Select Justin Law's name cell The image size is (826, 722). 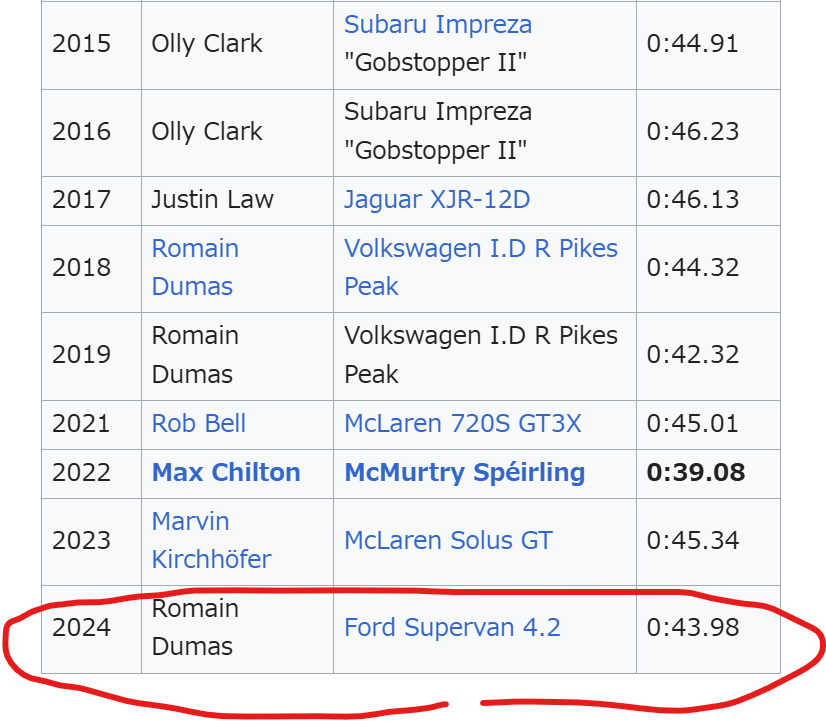tap(212, 200)
